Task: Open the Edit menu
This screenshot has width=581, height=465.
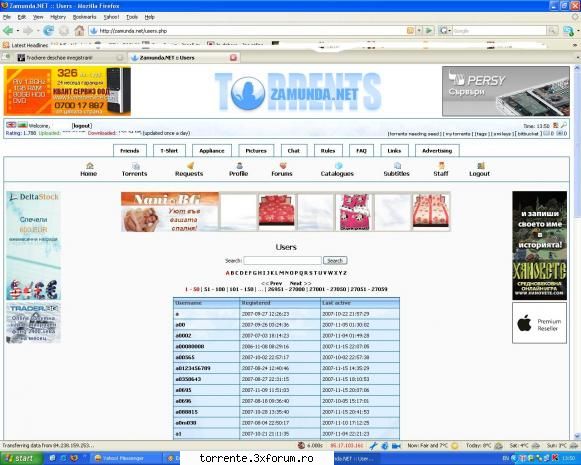Action: coord(21,17)
